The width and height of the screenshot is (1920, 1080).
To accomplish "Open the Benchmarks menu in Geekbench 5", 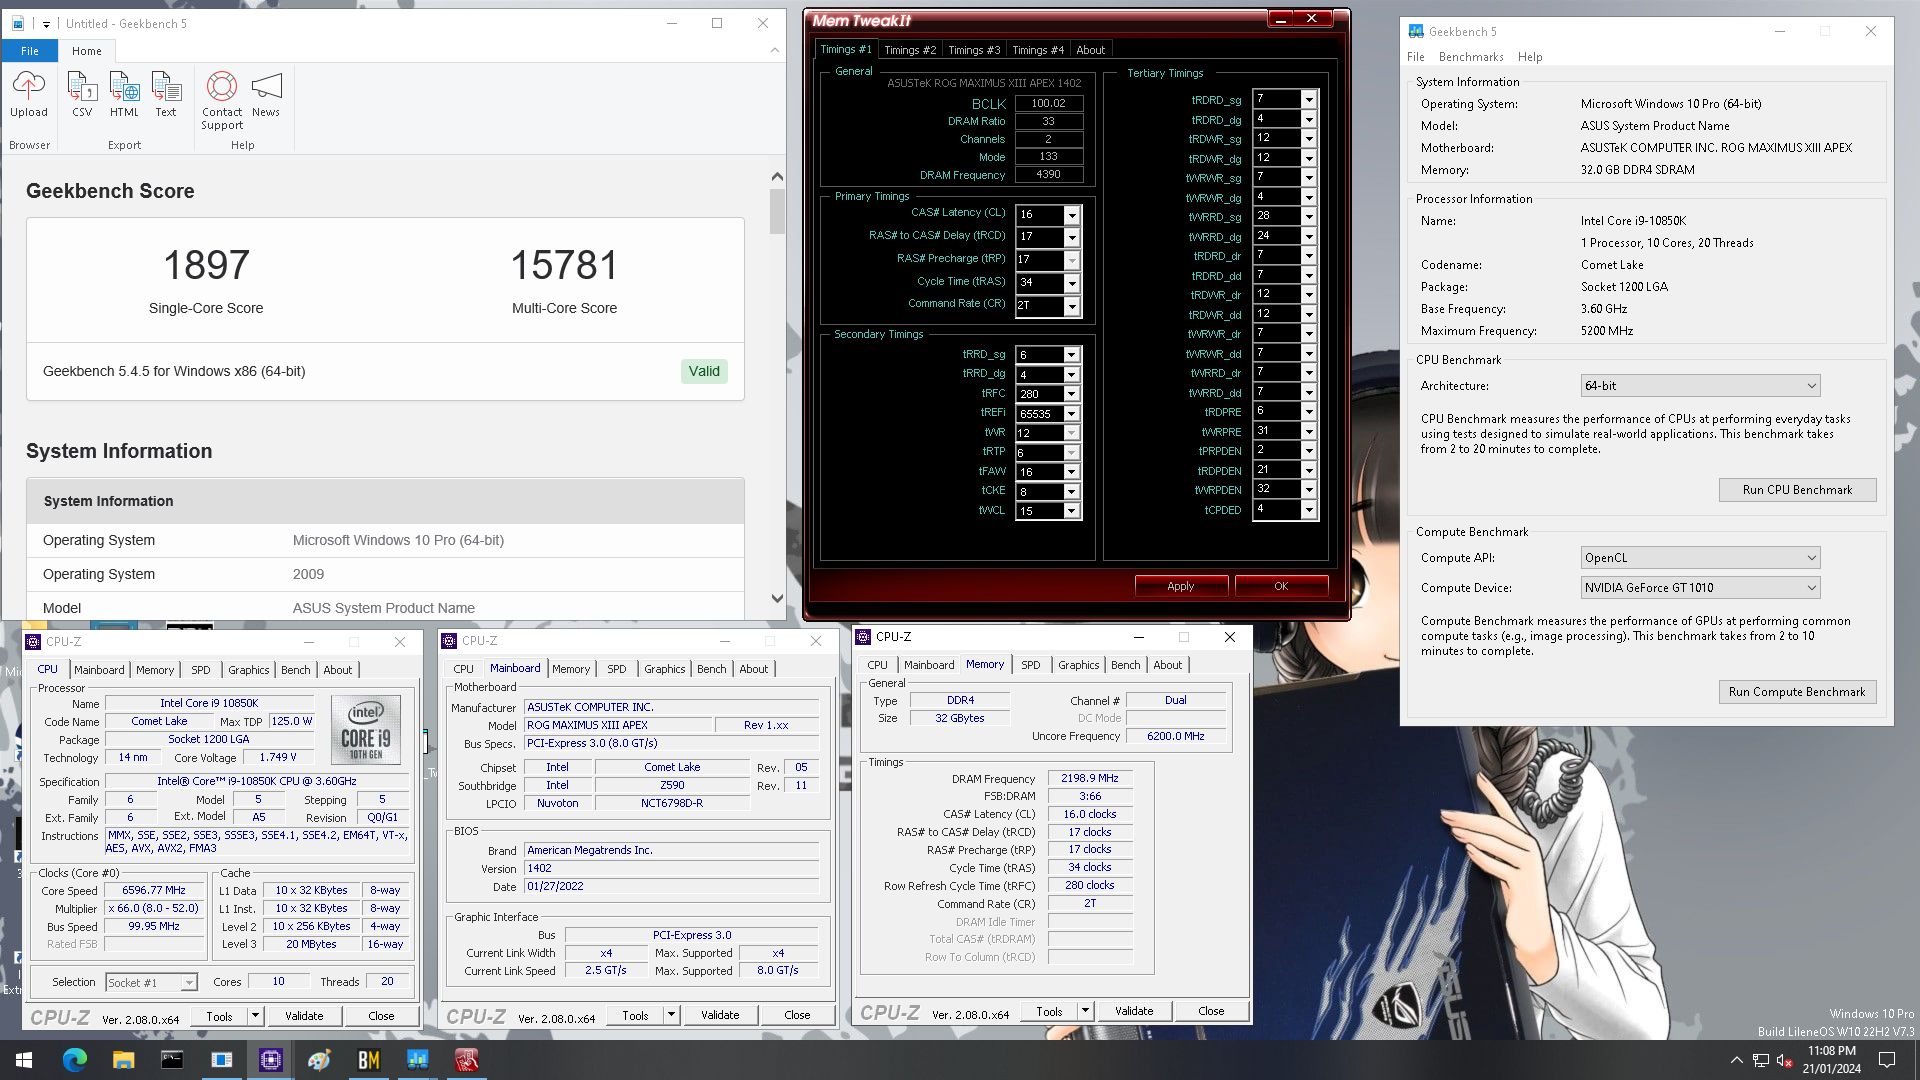I will click(1470, 57).
